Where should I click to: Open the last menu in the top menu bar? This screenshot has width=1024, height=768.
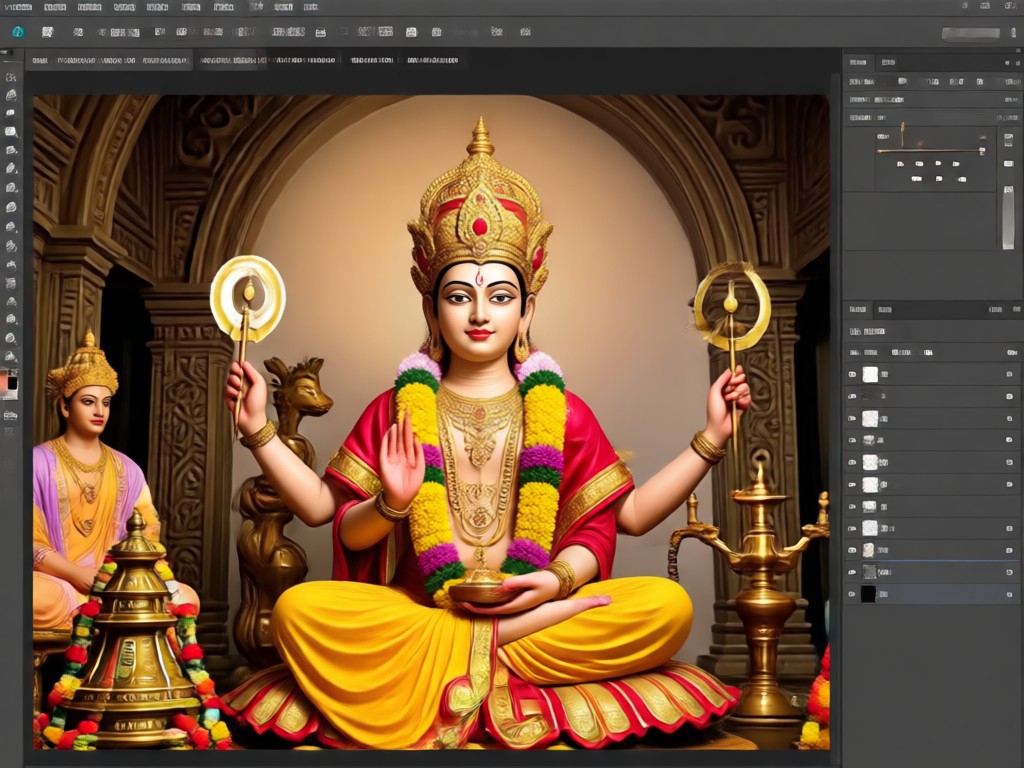[311, 7]
